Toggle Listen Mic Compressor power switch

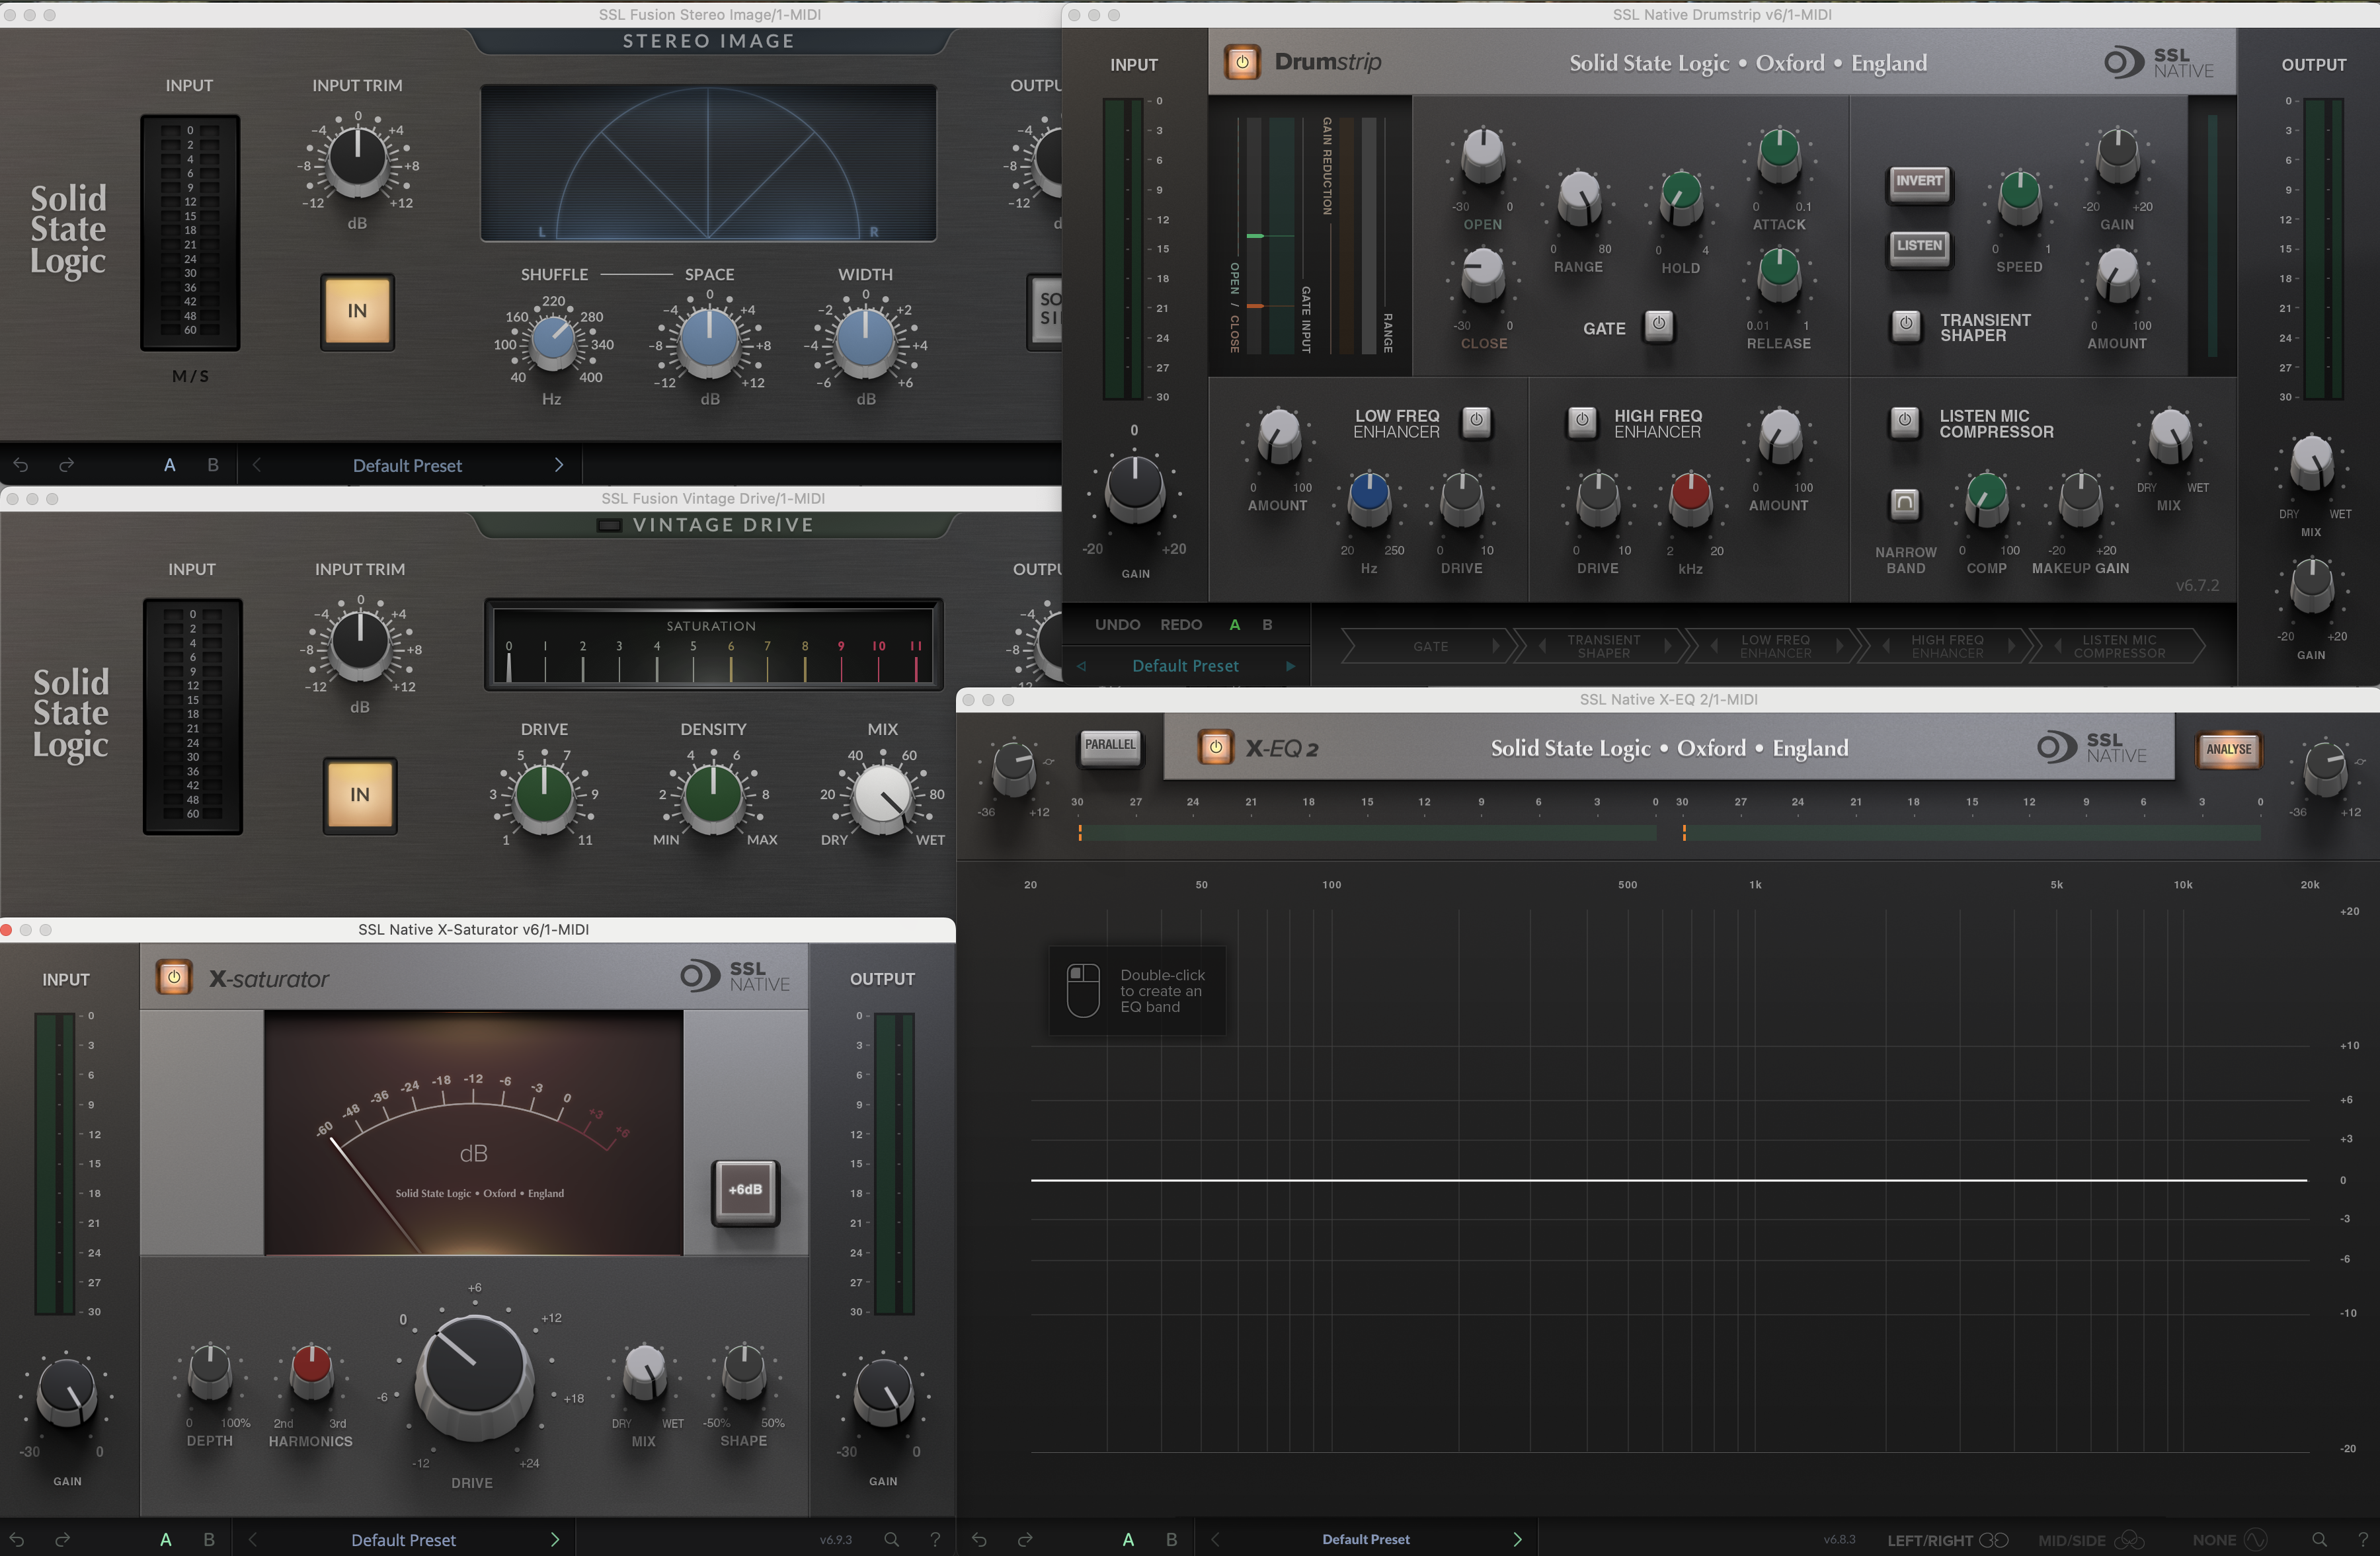(x=1905, y=421)
